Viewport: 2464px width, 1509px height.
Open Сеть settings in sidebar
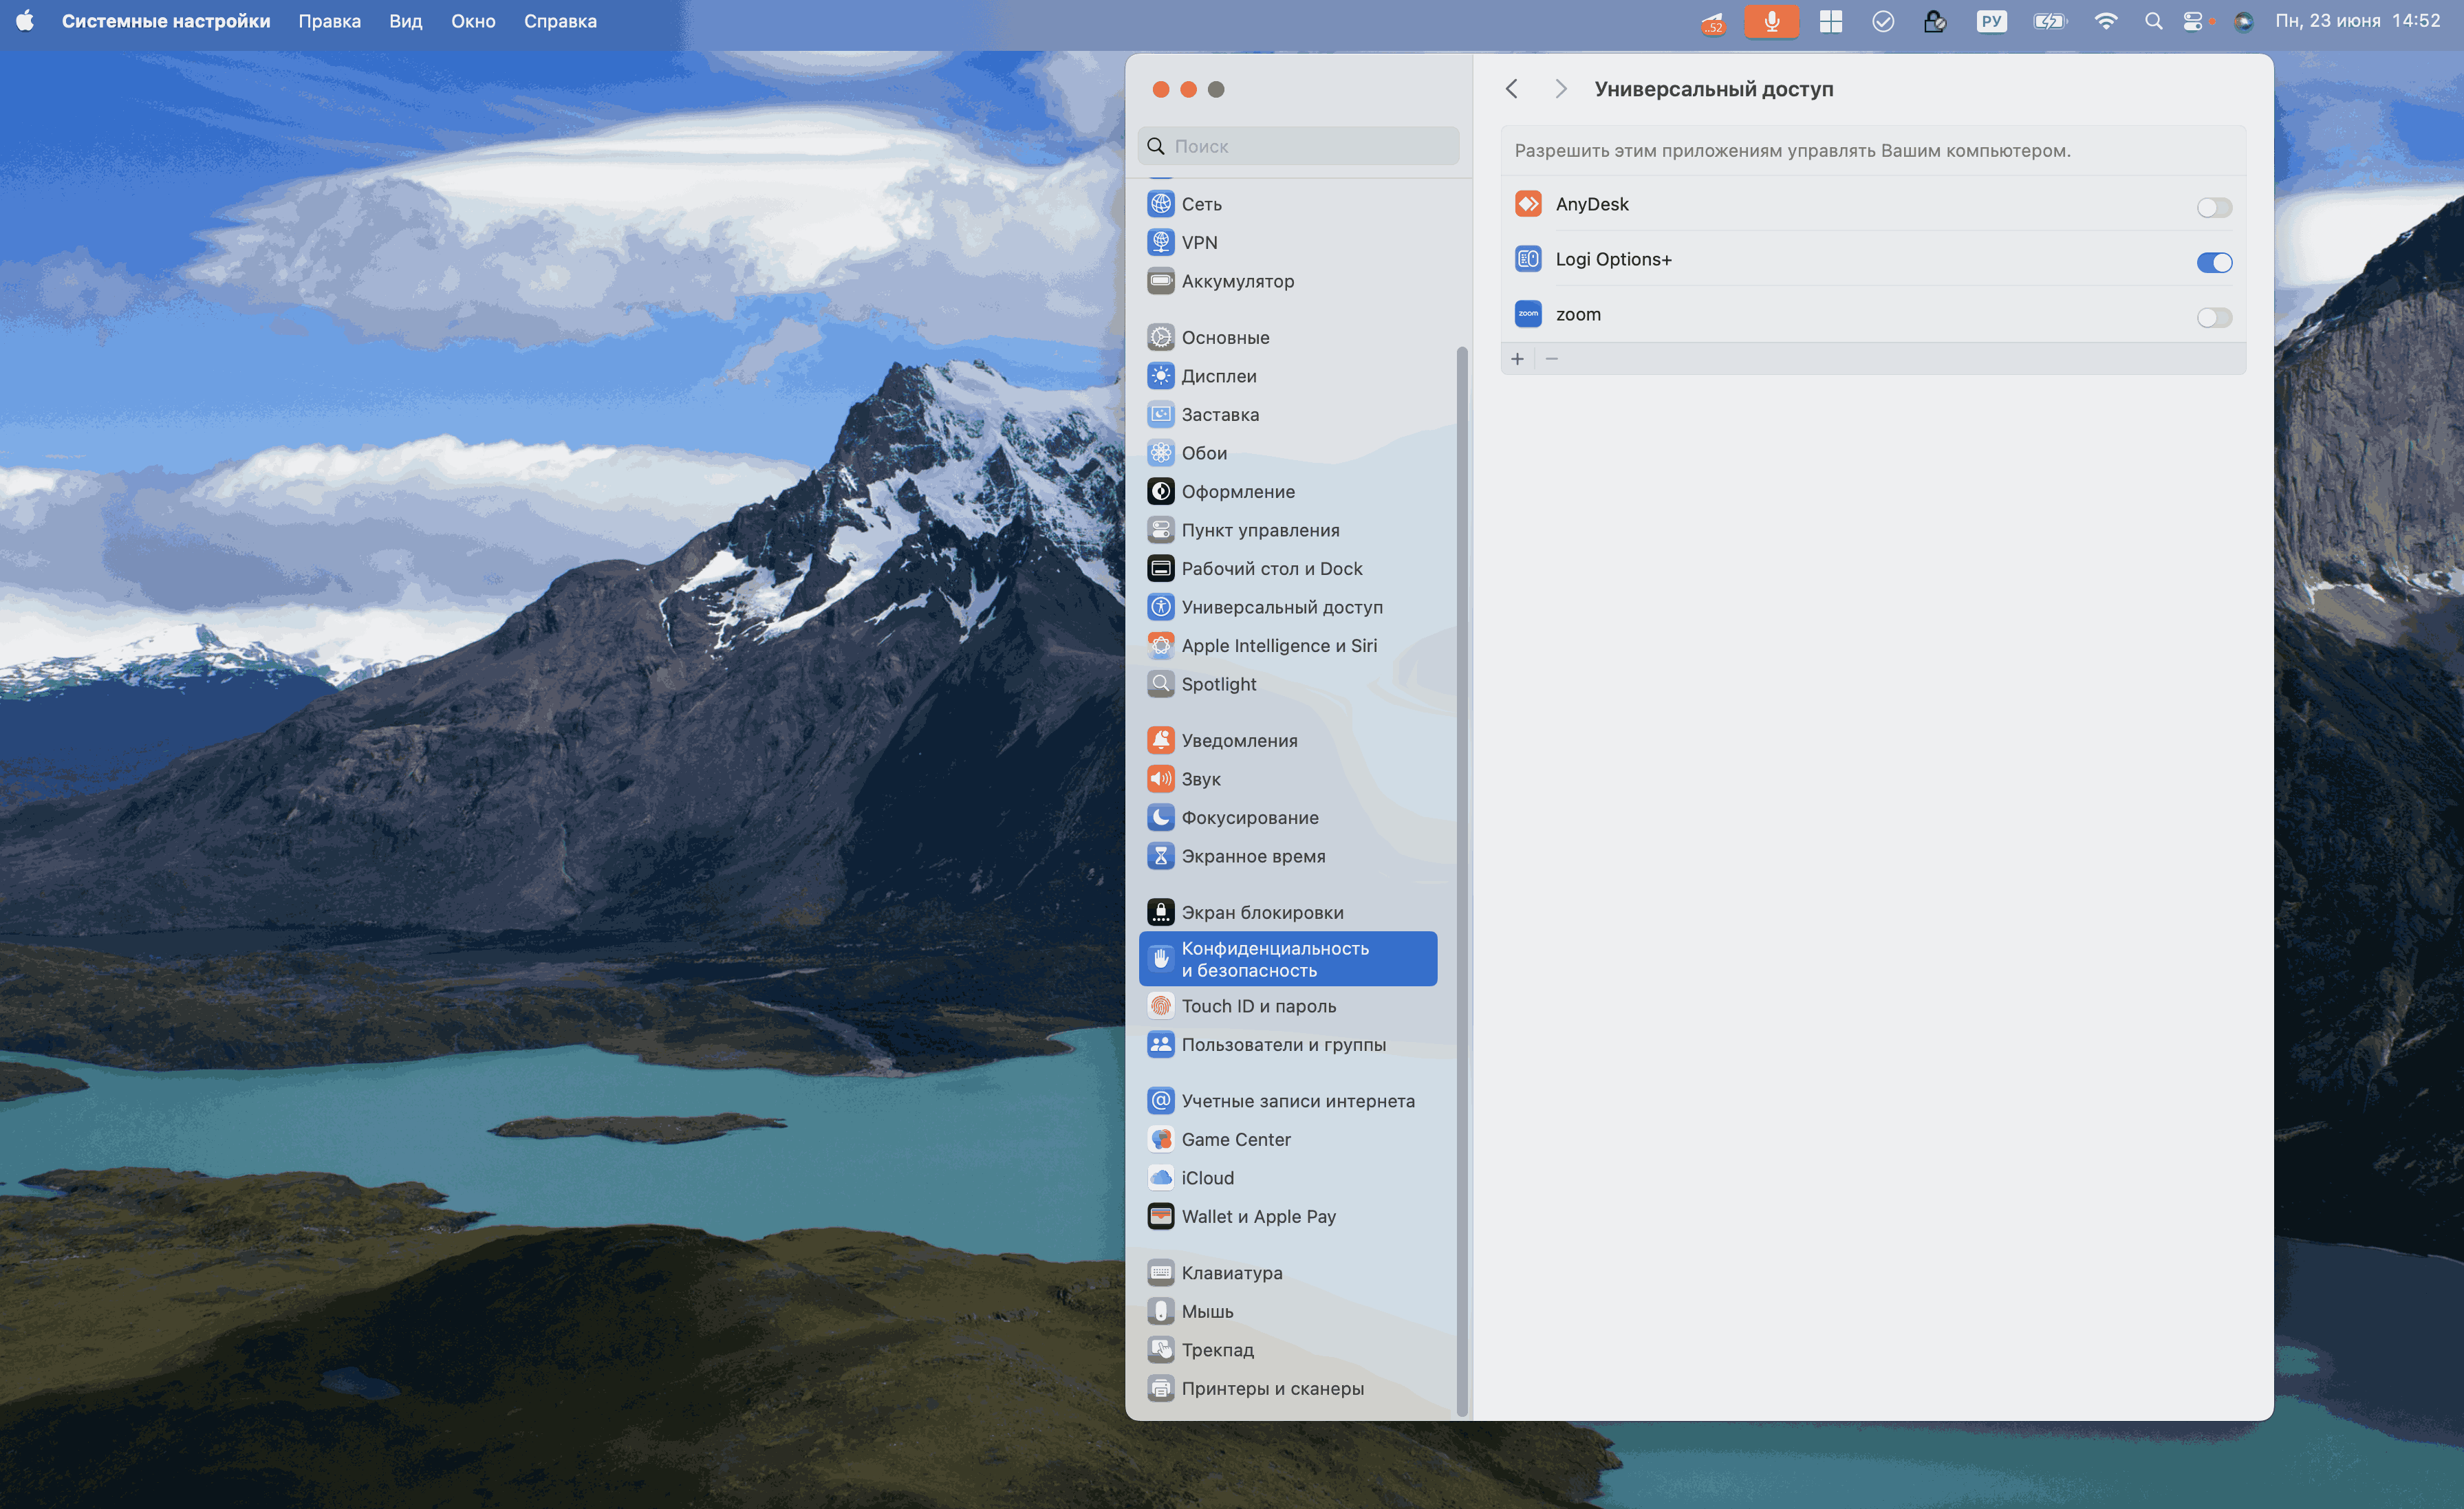pos(1288,204)
